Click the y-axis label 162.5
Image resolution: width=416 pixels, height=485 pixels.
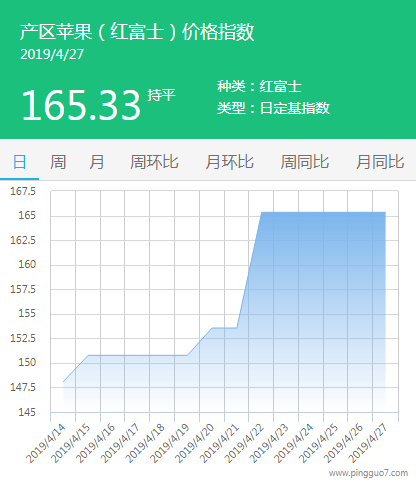coord(23,240)
